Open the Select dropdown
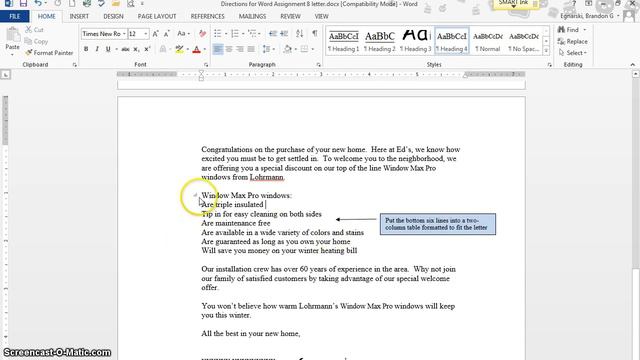The width and height of the screenshot is (640, 360). [573, 53]
